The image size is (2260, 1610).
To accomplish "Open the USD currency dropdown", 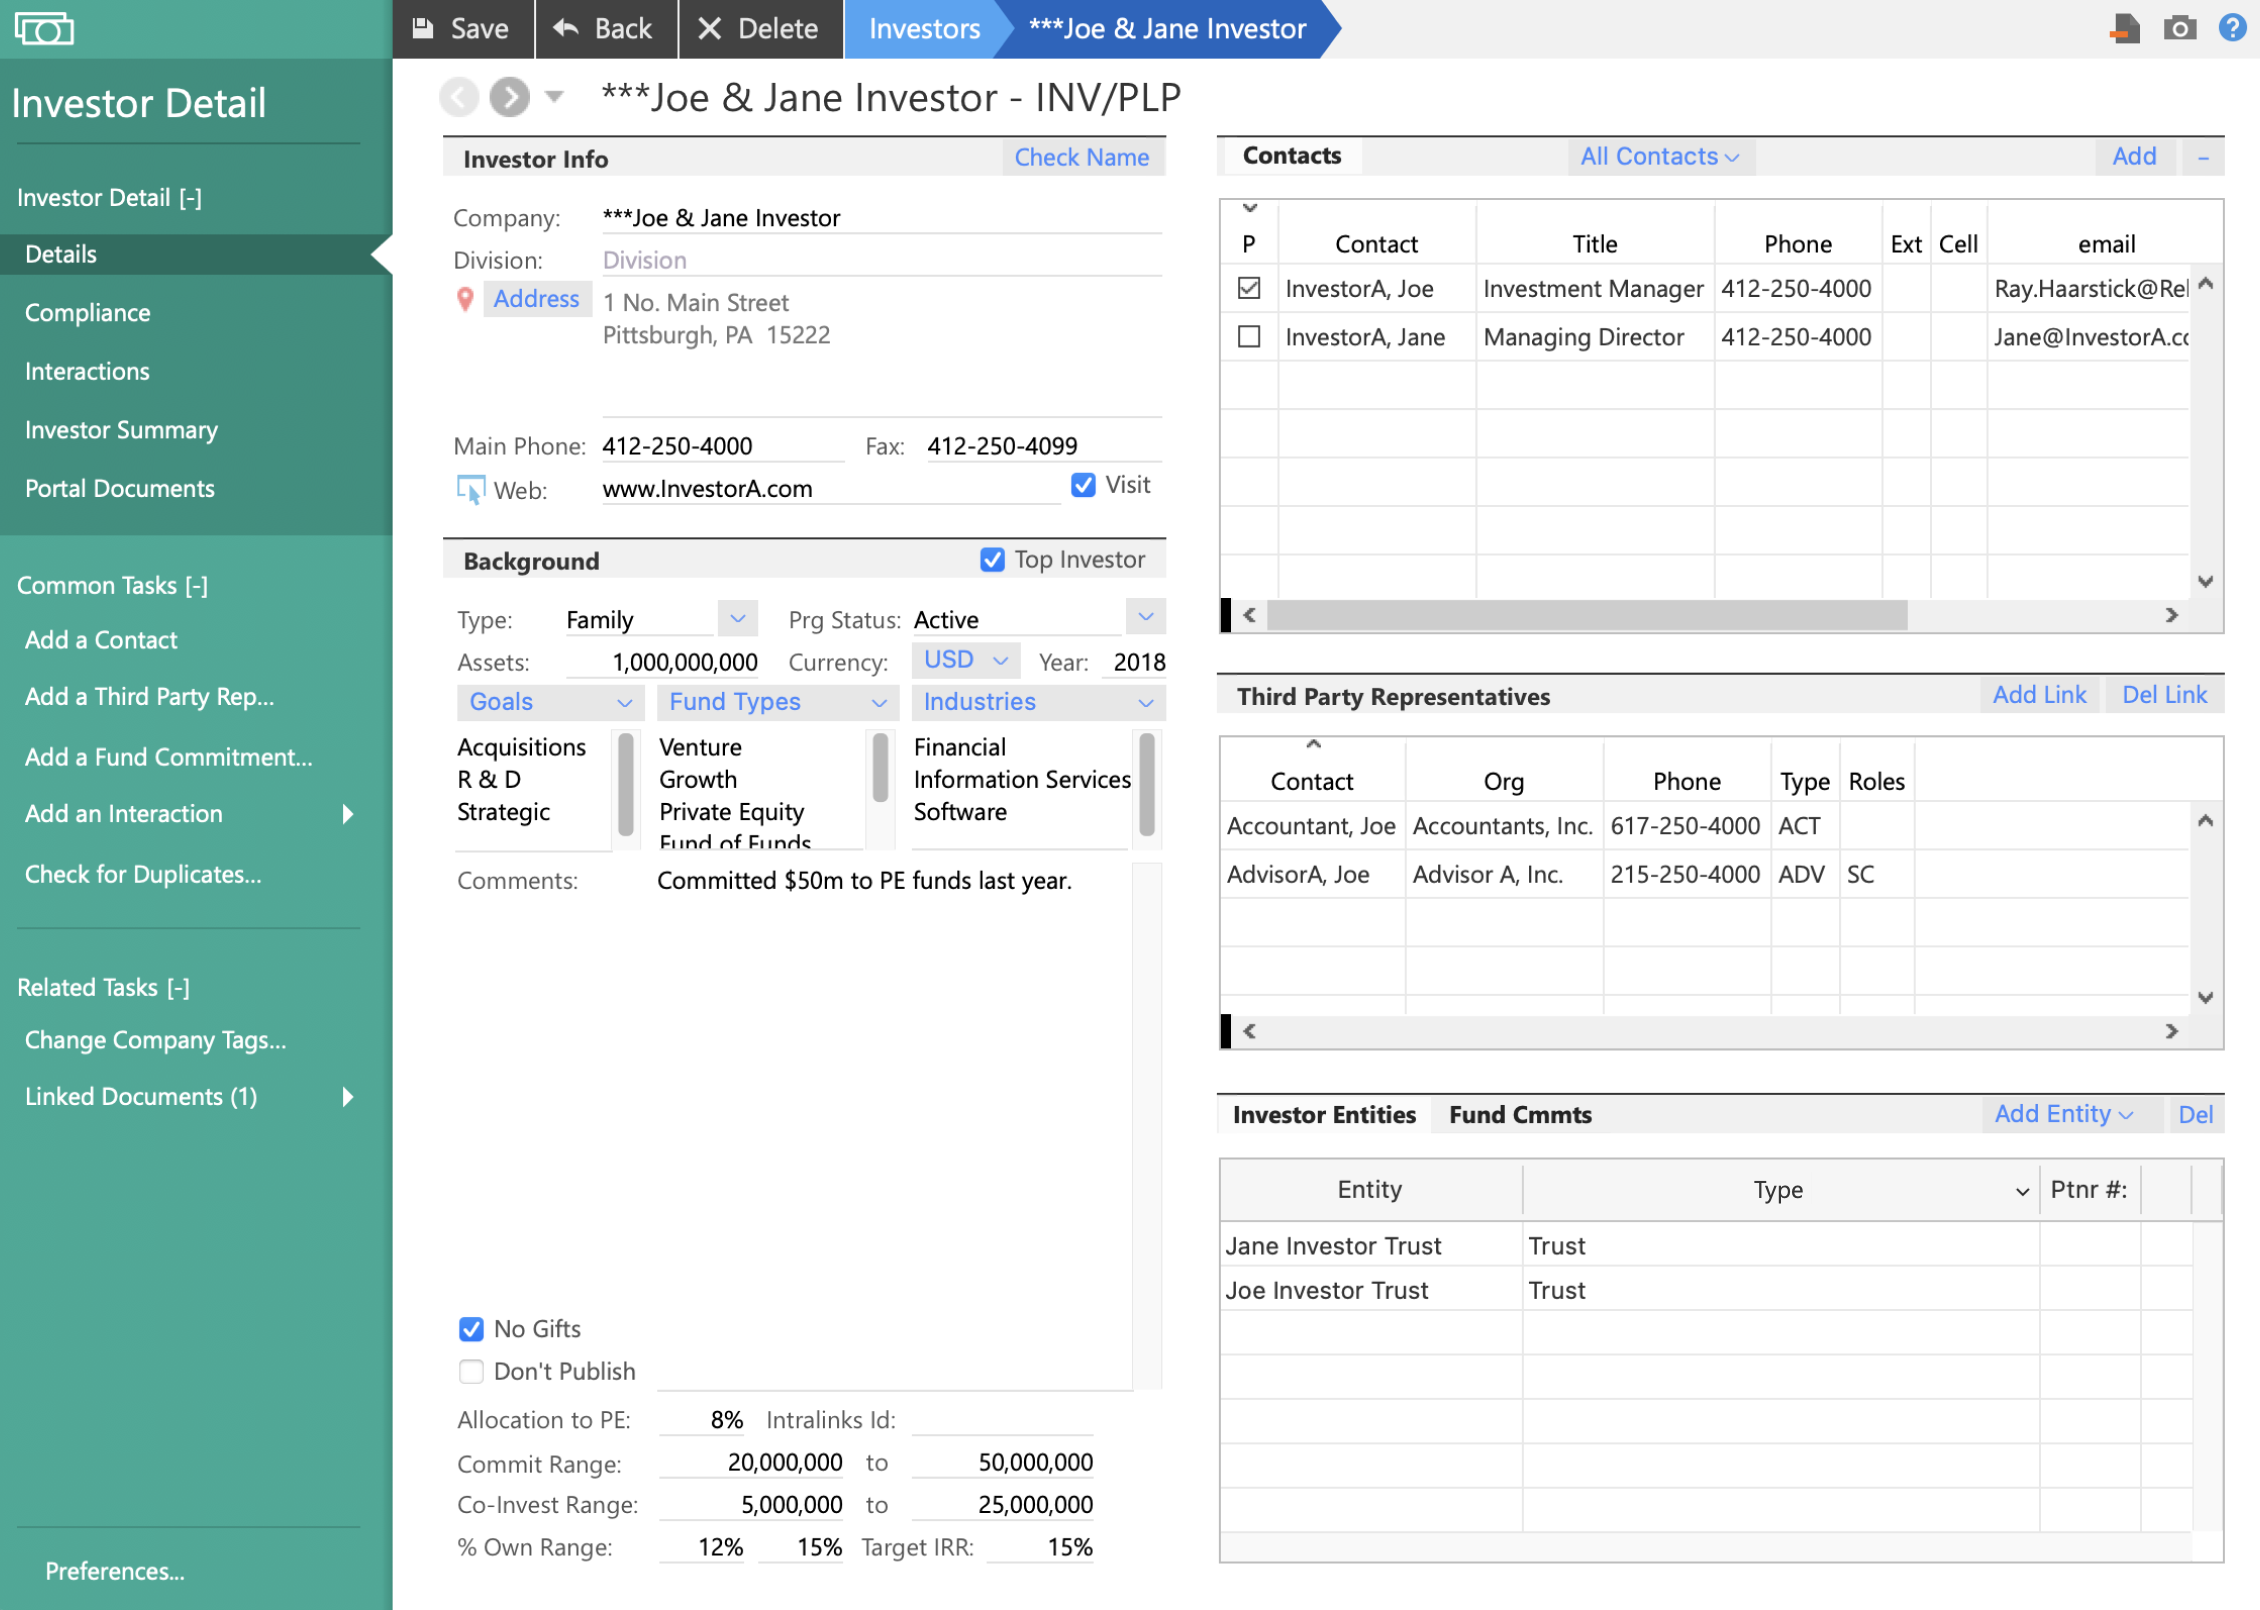I will [965, 660].
